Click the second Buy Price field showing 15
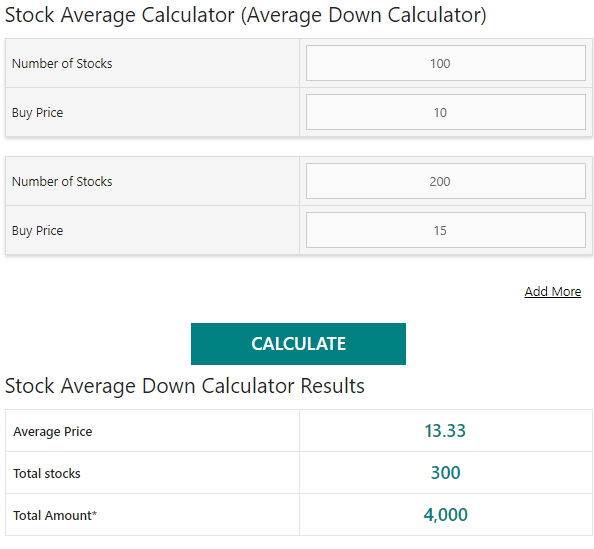 coord(446,230)
